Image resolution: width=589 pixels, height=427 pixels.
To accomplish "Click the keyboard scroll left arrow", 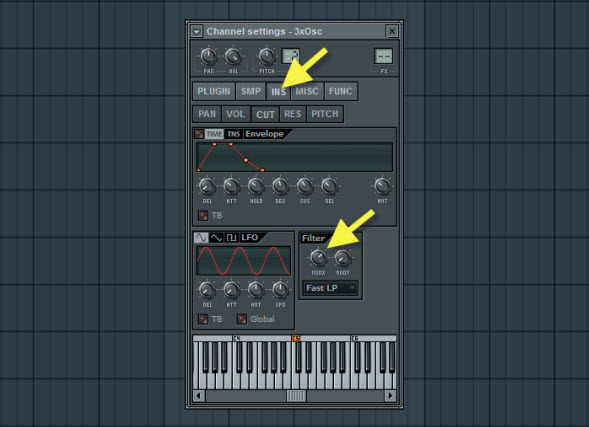I will coord(199,395).
